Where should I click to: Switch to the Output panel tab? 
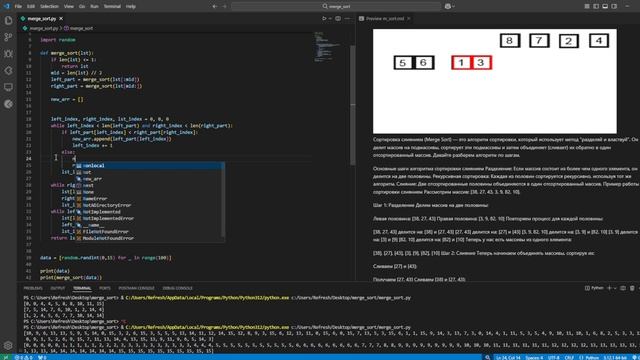point(58,288)
